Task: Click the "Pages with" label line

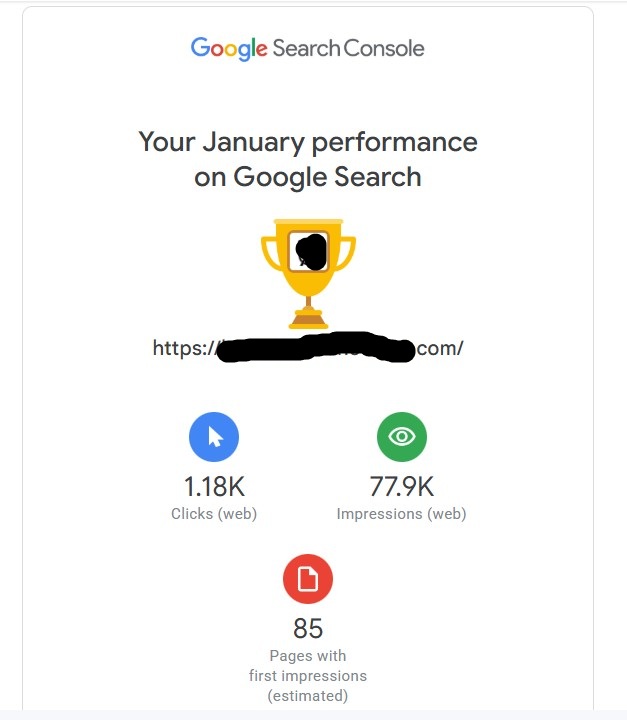Action: point(308,656)
